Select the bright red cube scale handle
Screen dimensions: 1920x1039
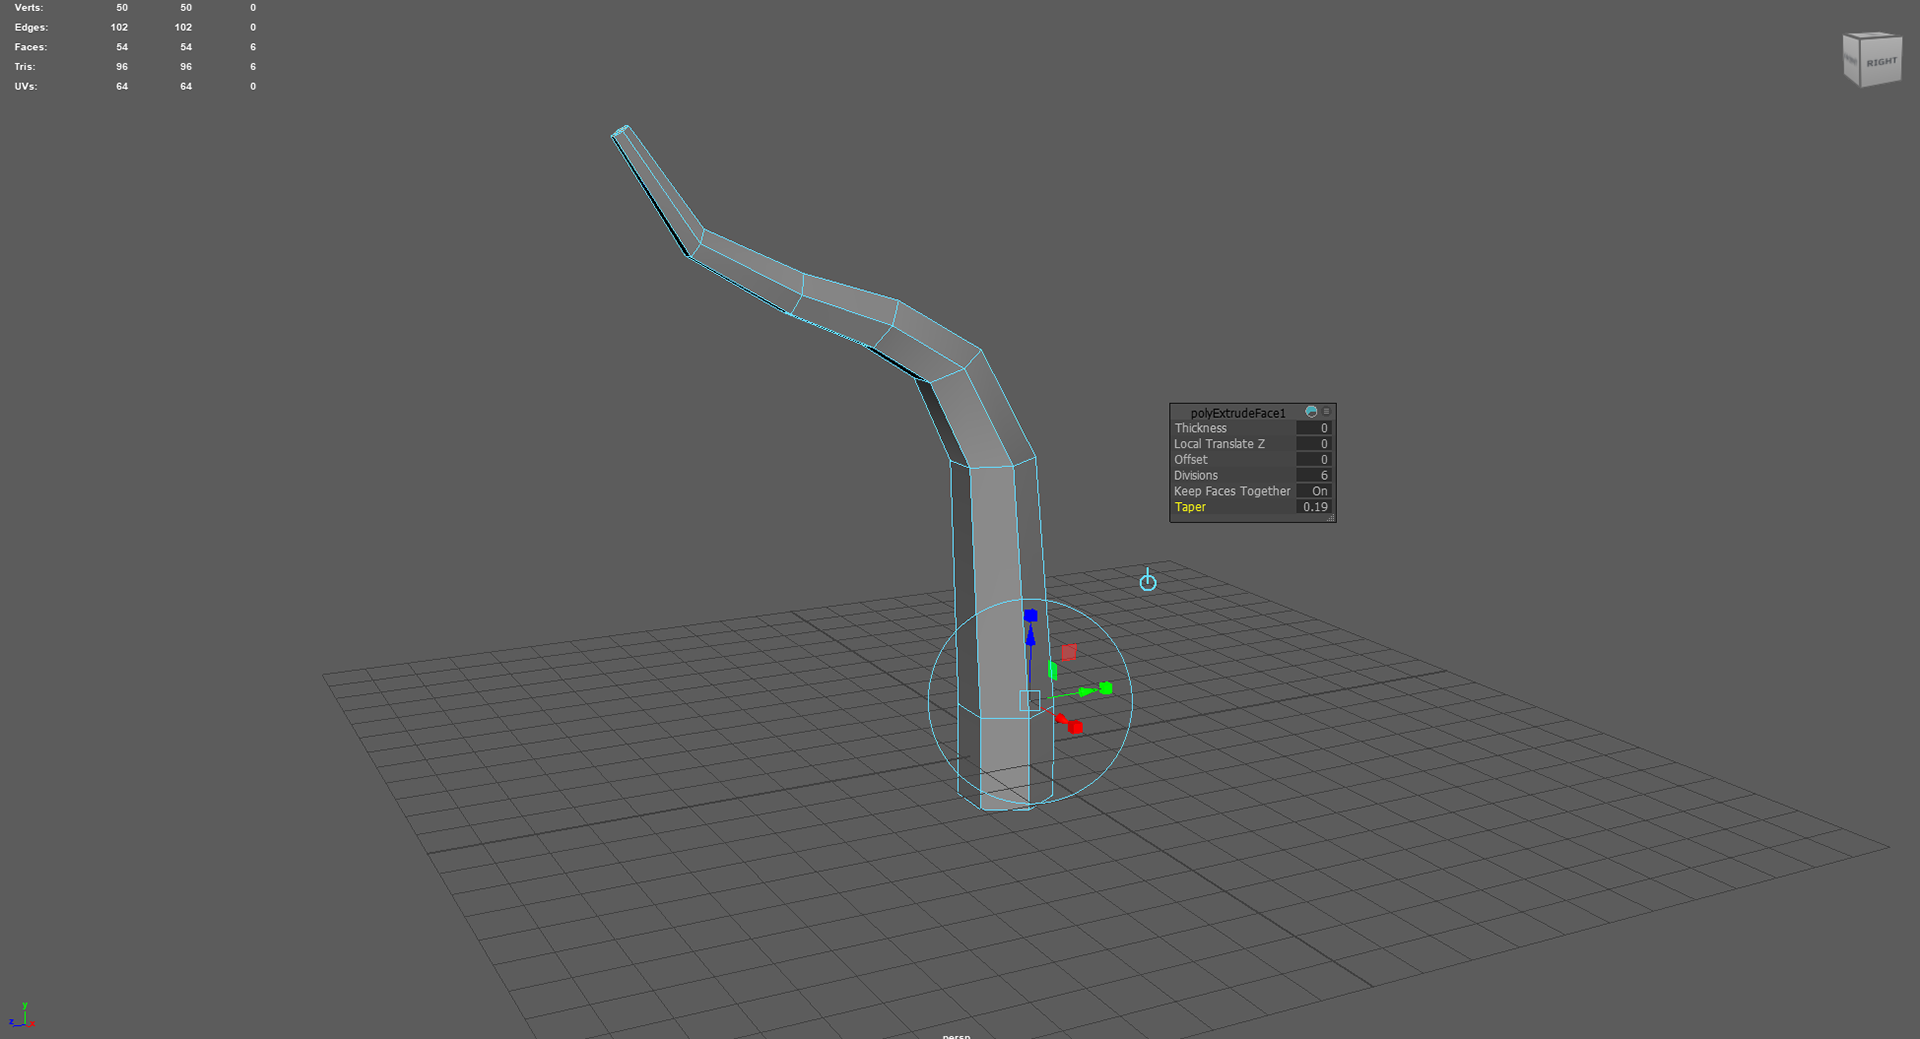point(1075,727)
